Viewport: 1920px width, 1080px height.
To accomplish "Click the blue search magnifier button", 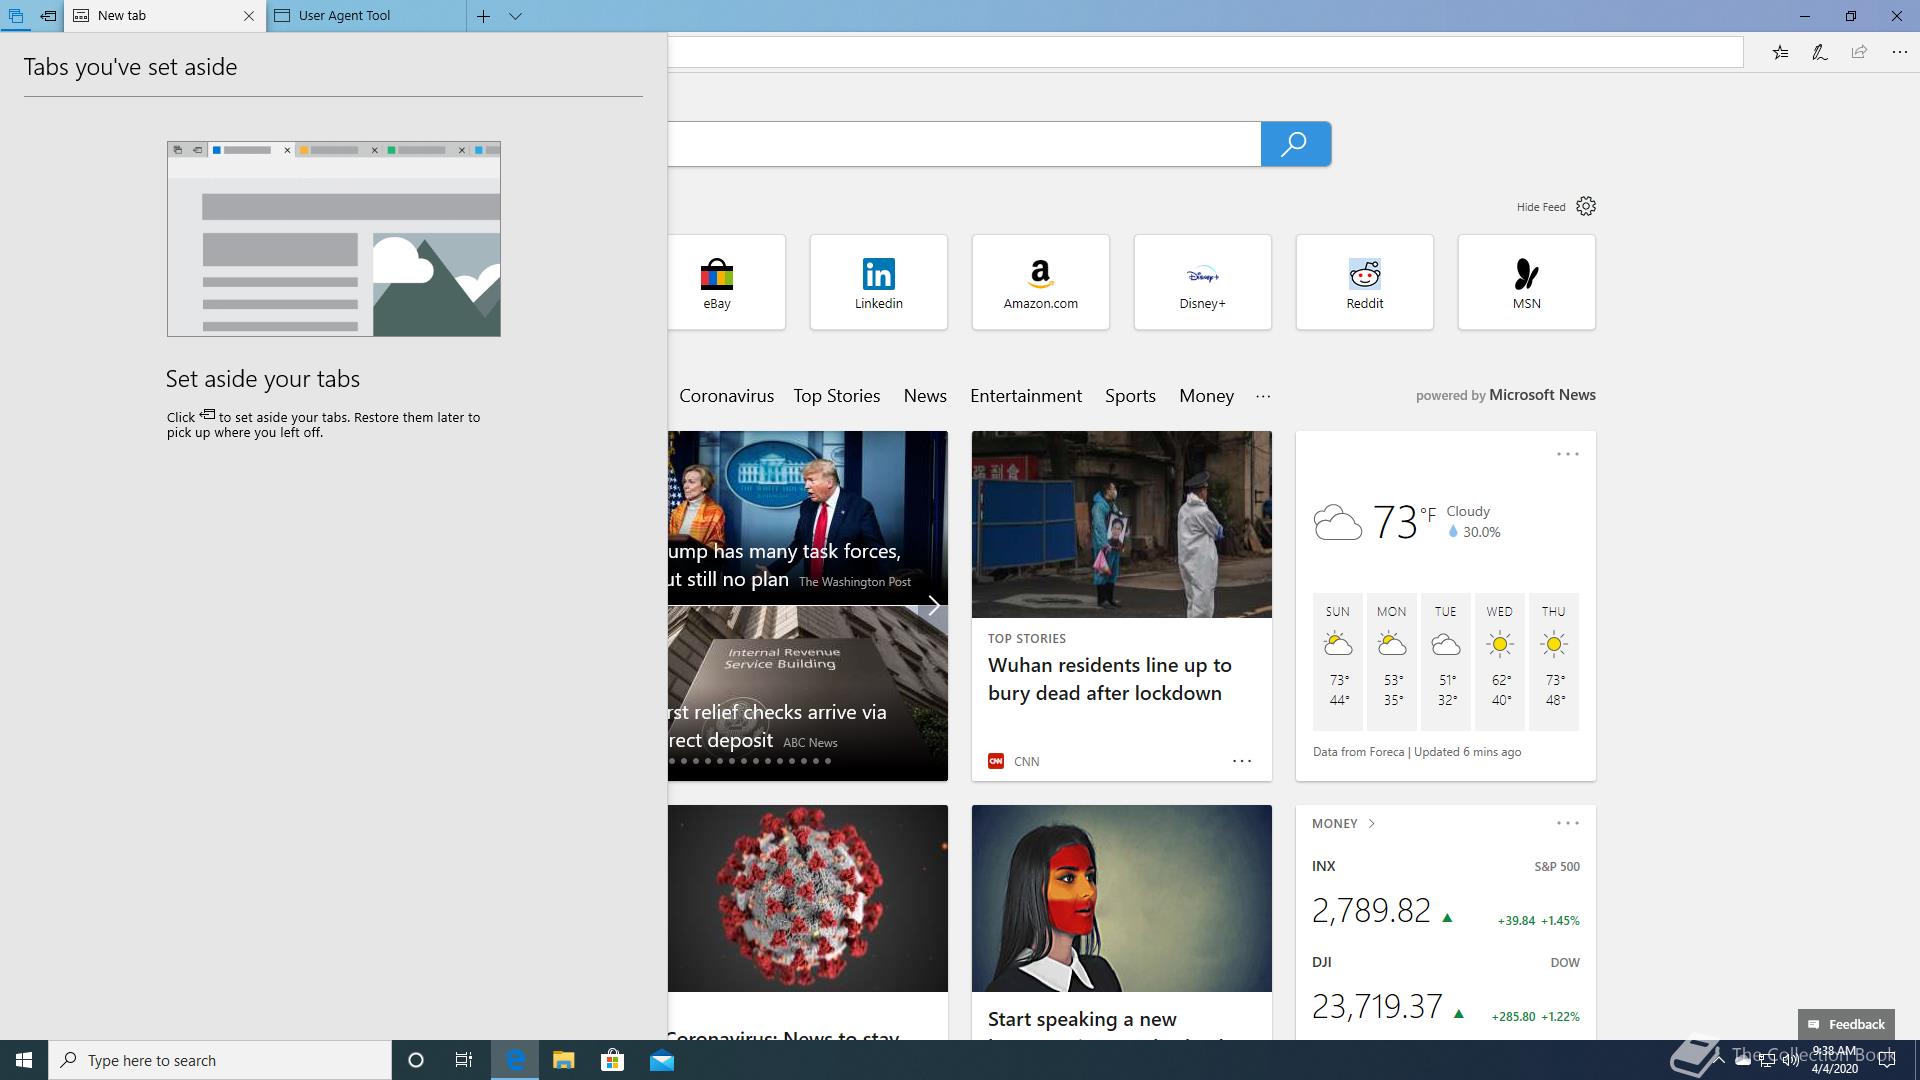I will click(1295, 144).
